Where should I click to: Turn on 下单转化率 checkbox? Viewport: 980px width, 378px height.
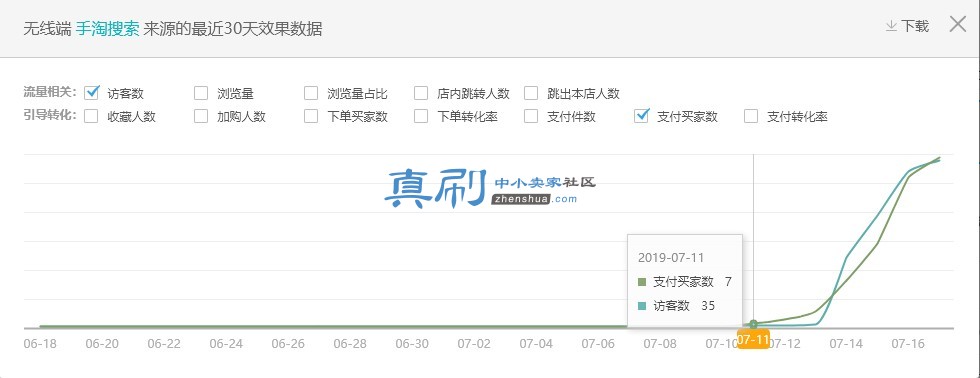[421, 116]
